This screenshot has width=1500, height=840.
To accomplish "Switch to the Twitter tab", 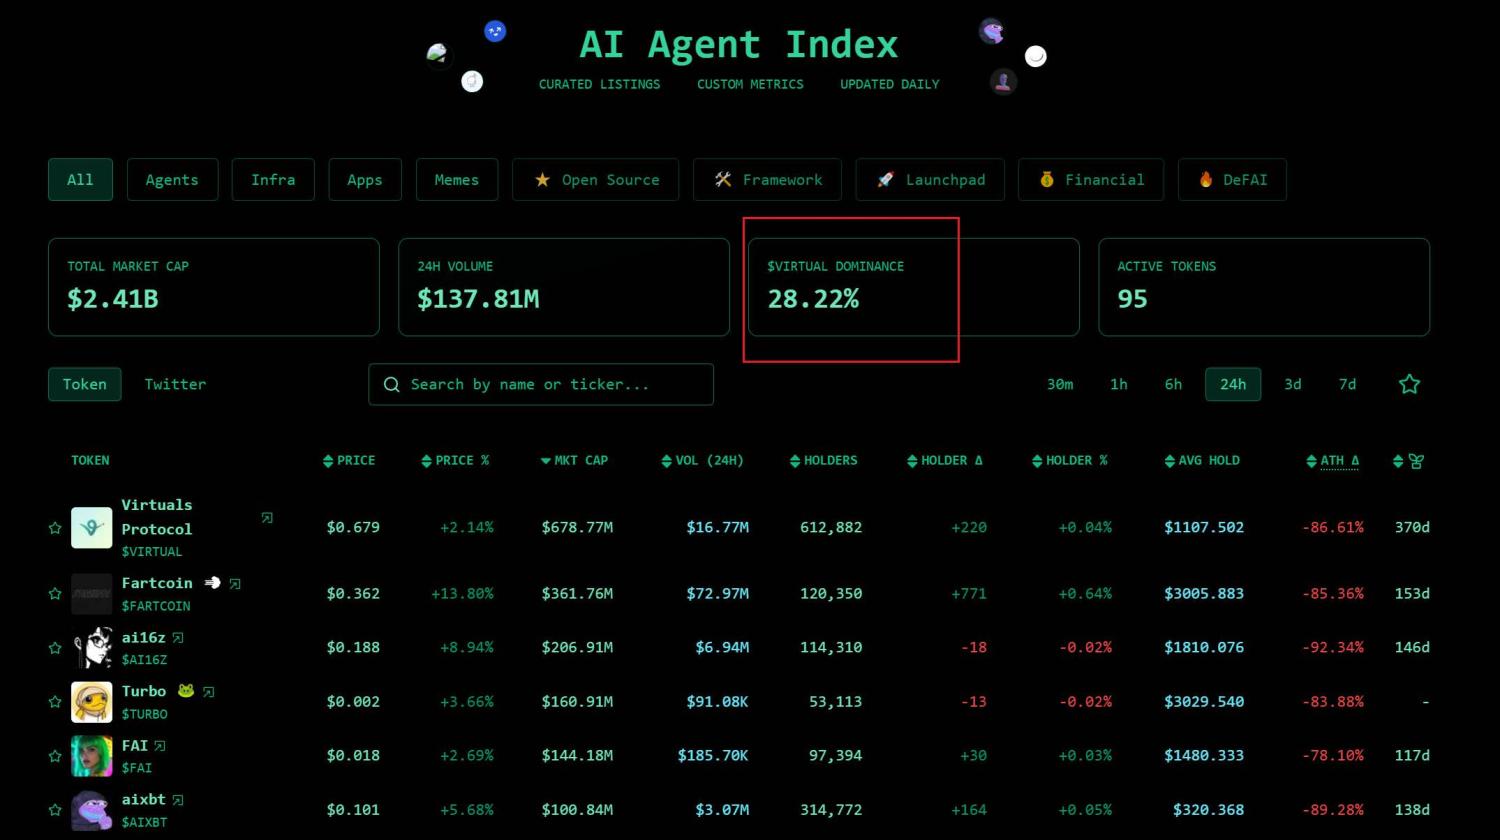I will pos(175,384).
